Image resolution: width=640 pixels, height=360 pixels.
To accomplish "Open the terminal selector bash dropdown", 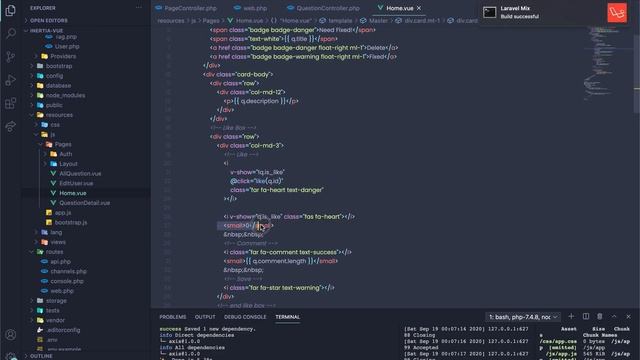I will pyautogui.click(x=523, y=317).
